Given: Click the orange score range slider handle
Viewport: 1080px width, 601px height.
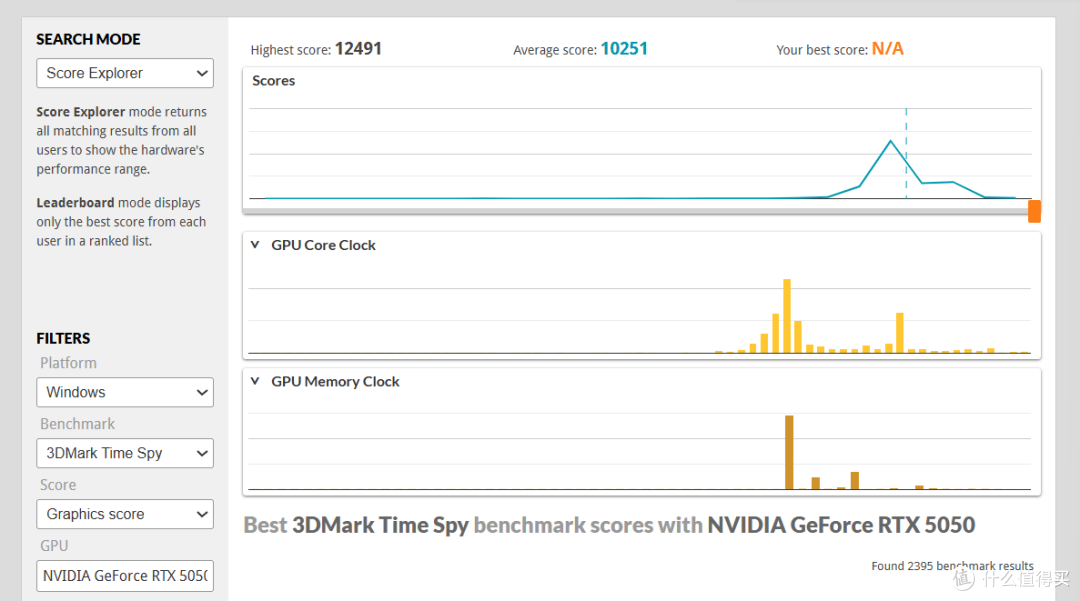Looking at the screenshot, I should tap(1034, 211).
